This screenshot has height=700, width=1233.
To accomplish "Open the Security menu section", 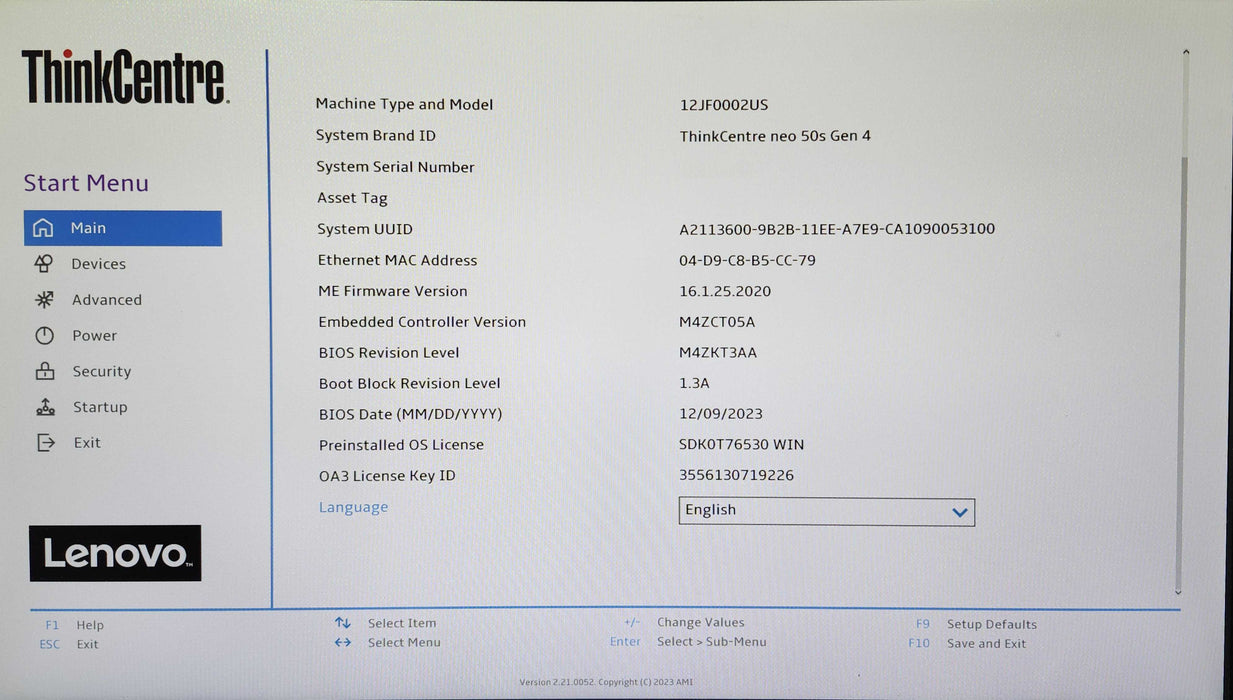I will pyautogui.click(x=101, y=371).
